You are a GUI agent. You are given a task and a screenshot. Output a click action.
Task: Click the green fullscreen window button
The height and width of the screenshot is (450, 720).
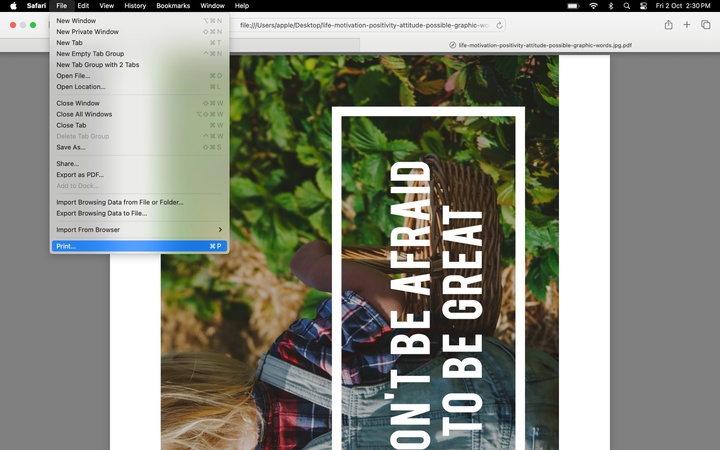33,25
